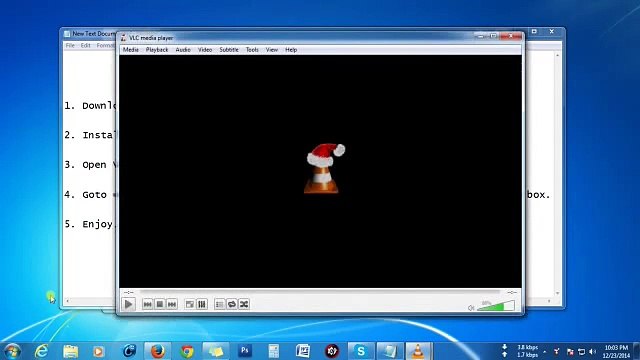Click the VLC seek progress bar
Image resolution: width=640 pixels, height=360 pixels.
[x=320, y=292]
